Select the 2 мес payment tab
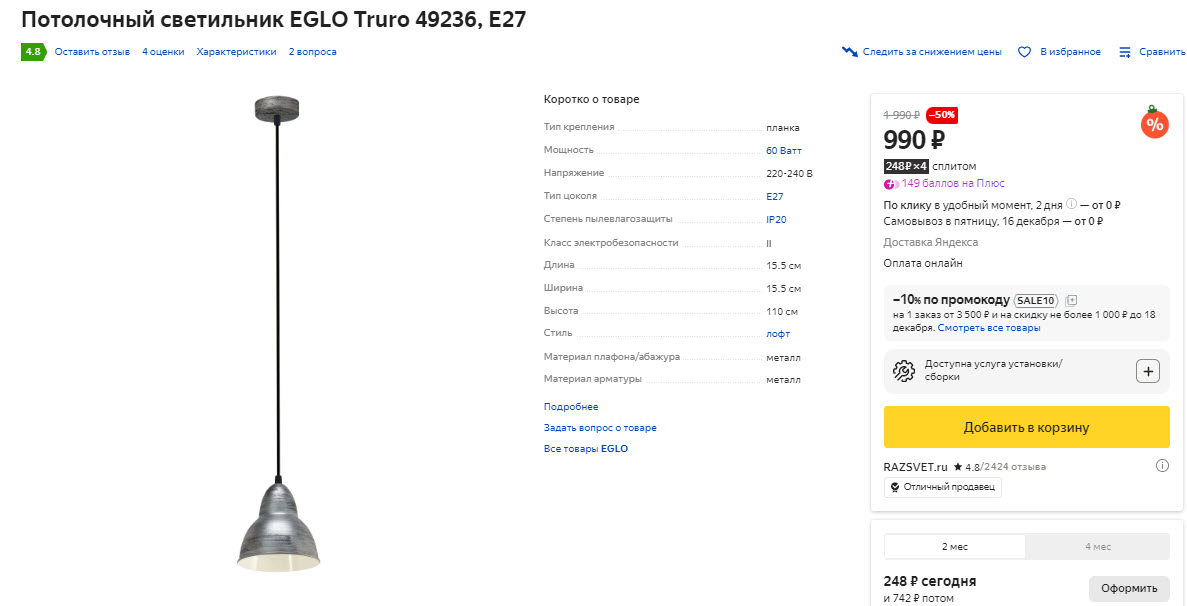The image size is (1187, 606). tap(954, 546)
